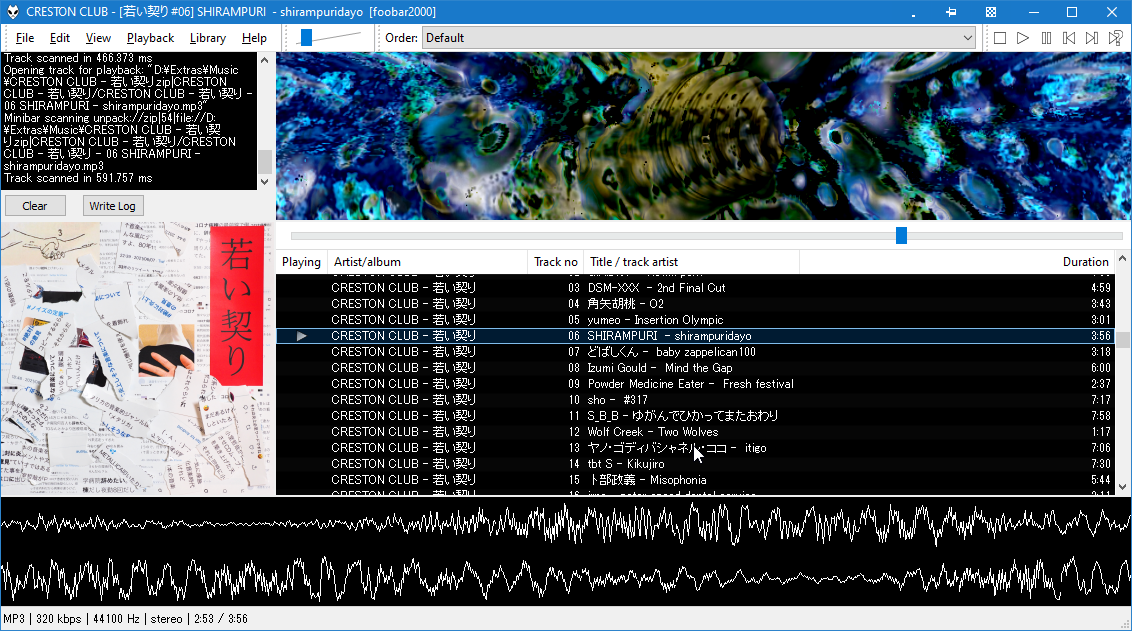Click the seekbar handle below the visualization

(901, 235)
